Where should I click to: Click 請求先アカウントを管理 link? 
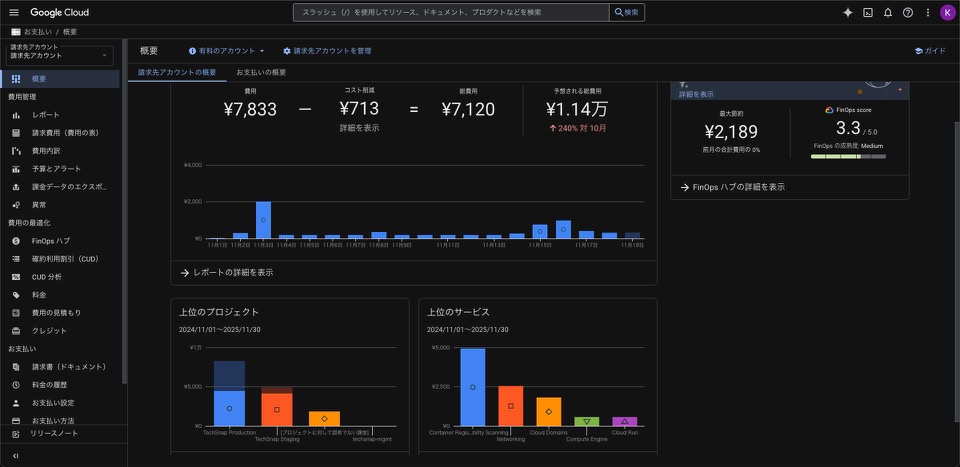[327, 50]
